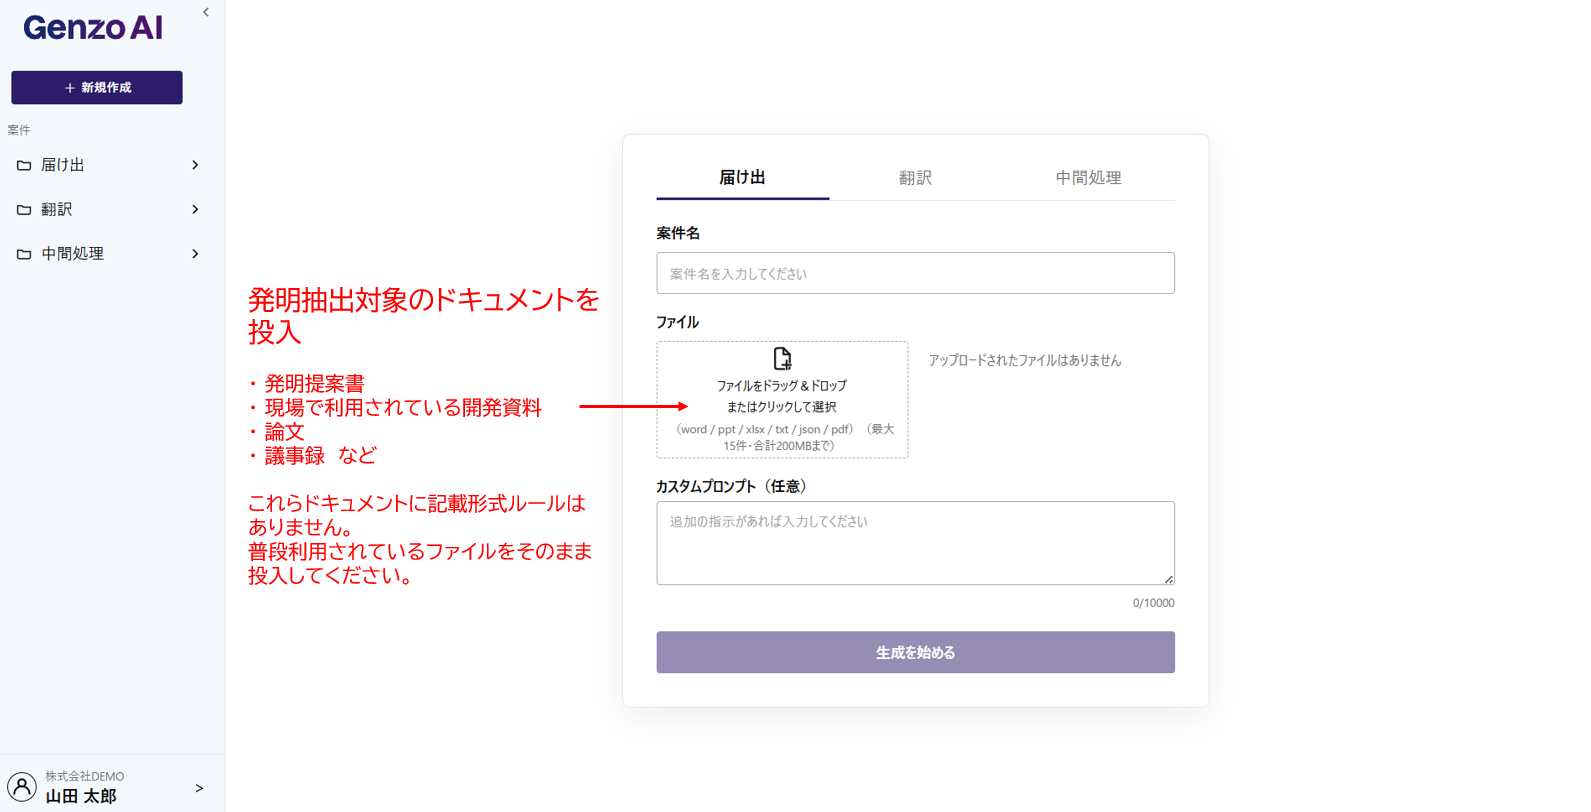
Task: Switch to the 届け出 tab
Action: click(743, 178)
